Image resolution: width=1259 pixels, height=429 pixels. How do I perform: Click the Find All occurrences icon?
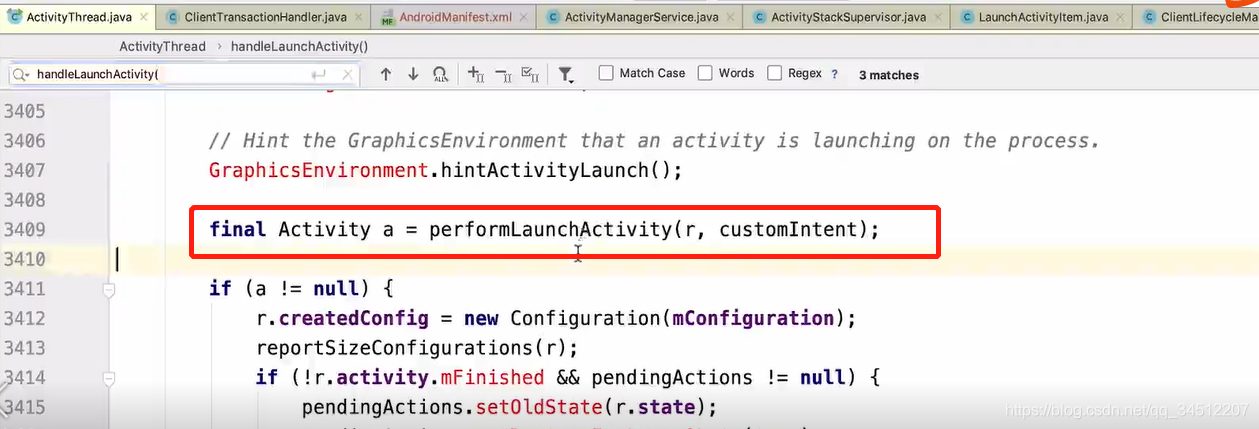[441, 74]
